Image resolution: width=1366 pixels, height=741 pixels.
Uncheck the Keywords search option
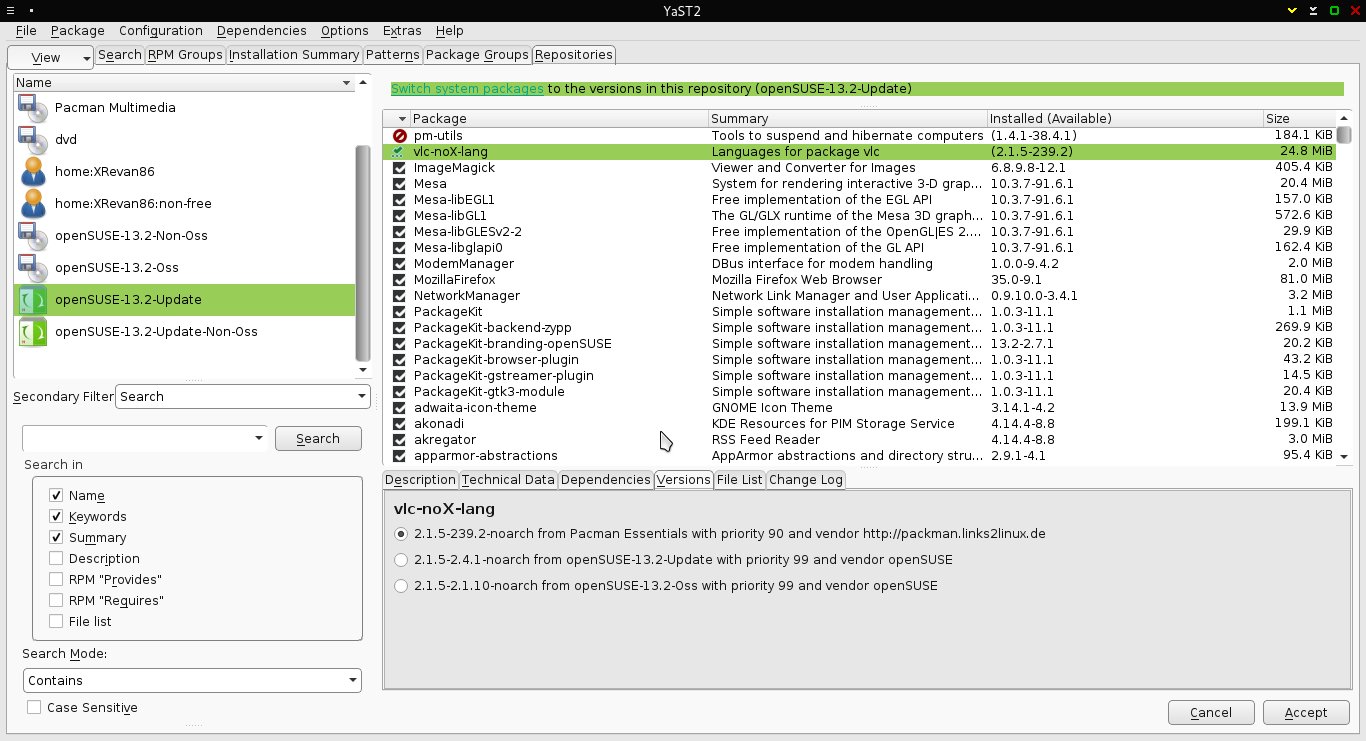tap(56, 517)
